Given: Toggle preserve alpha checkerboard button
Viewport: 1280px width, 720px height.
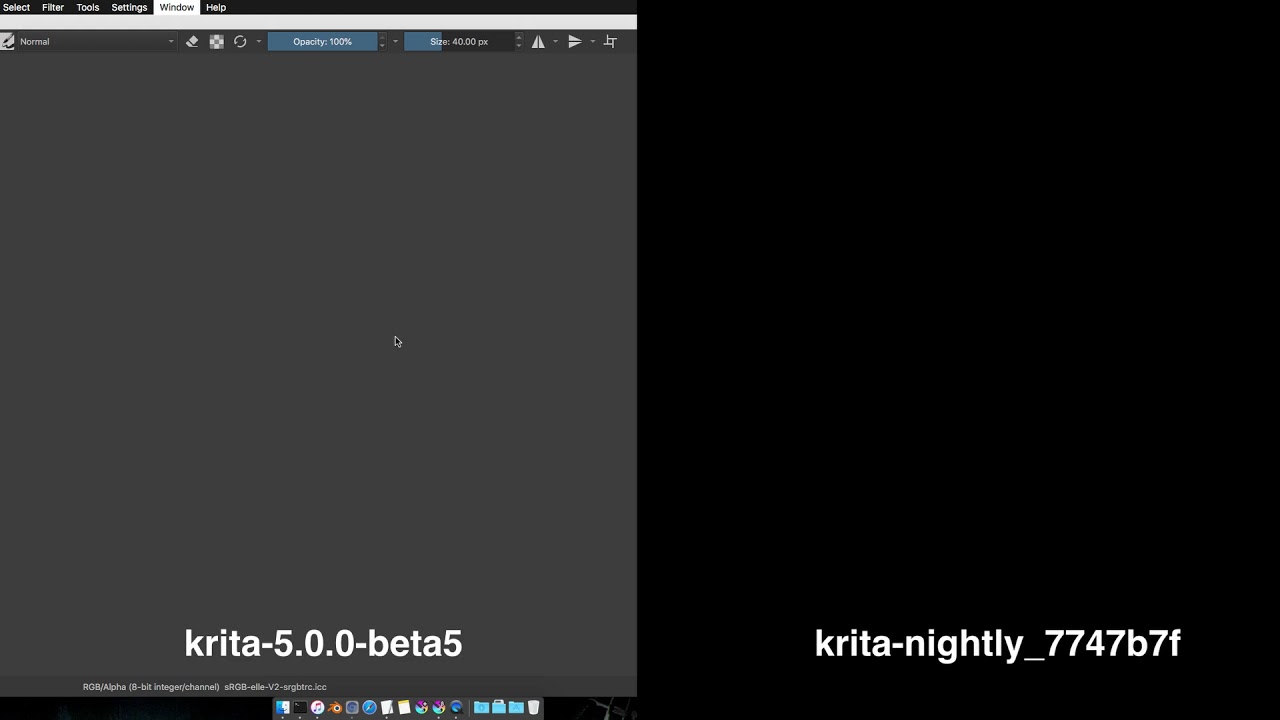Looking at the screenshot, I should pos(216,41).
